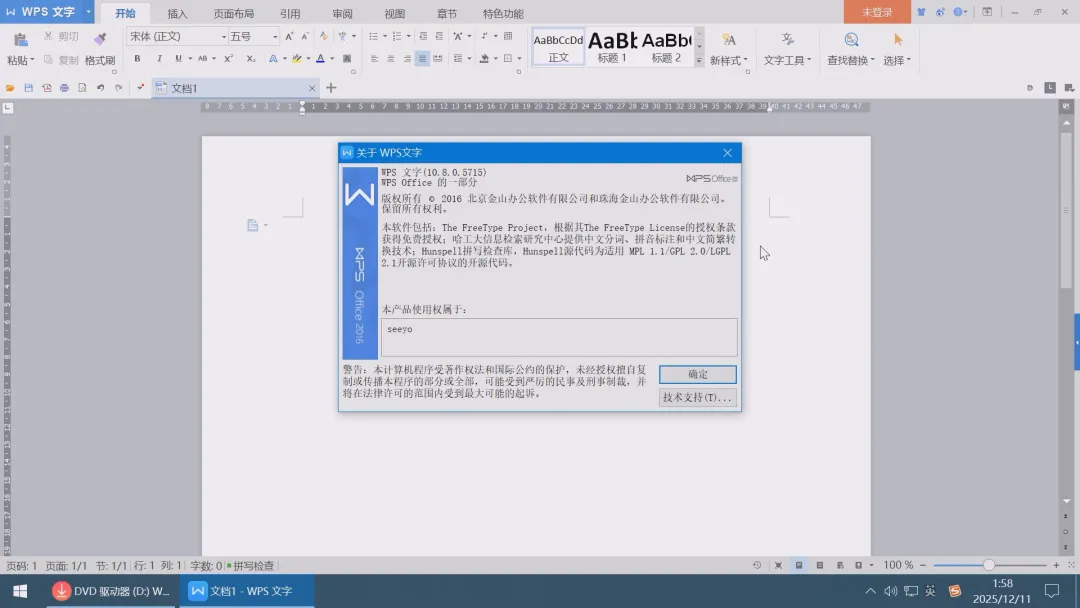Clear formatting with eraser icon
Viewport: 1080px width, 608px height.
pyautogui.click(x=323, y=36)
